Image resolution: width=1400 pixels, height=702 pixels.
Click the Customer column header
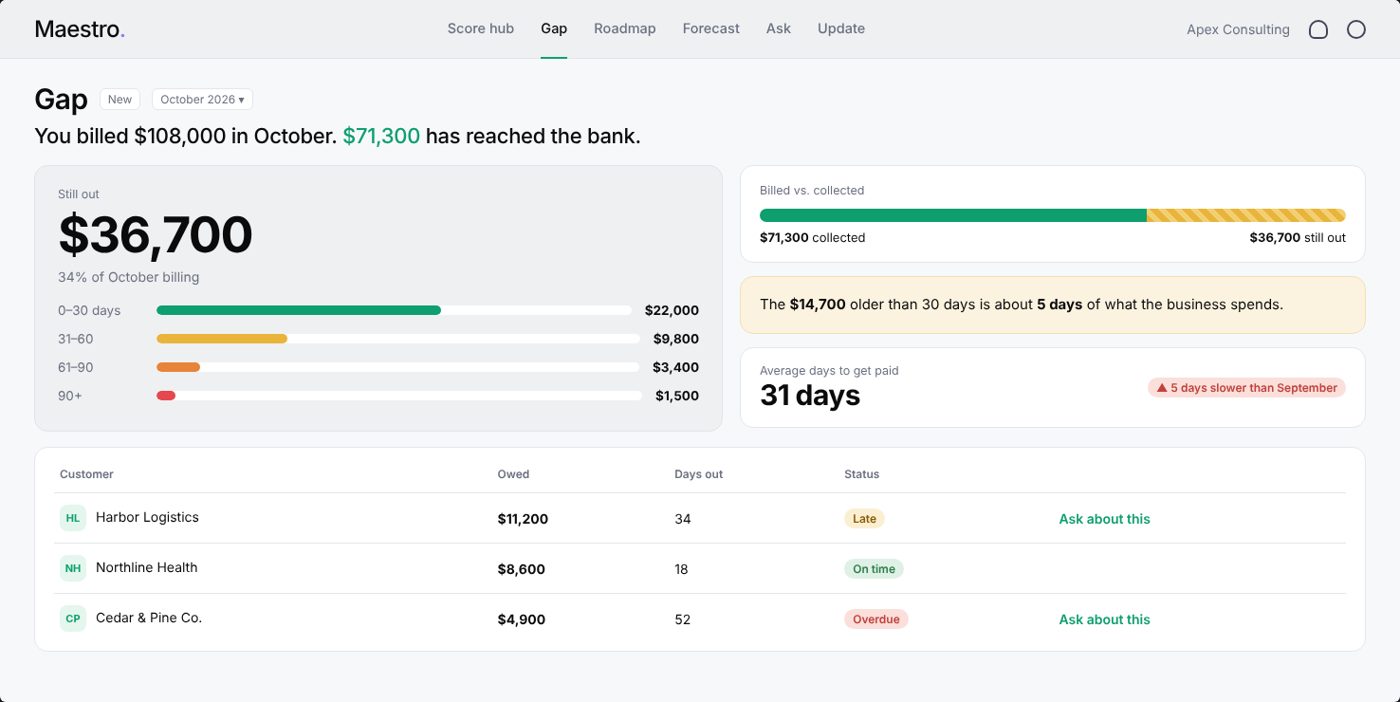[87, 474]
